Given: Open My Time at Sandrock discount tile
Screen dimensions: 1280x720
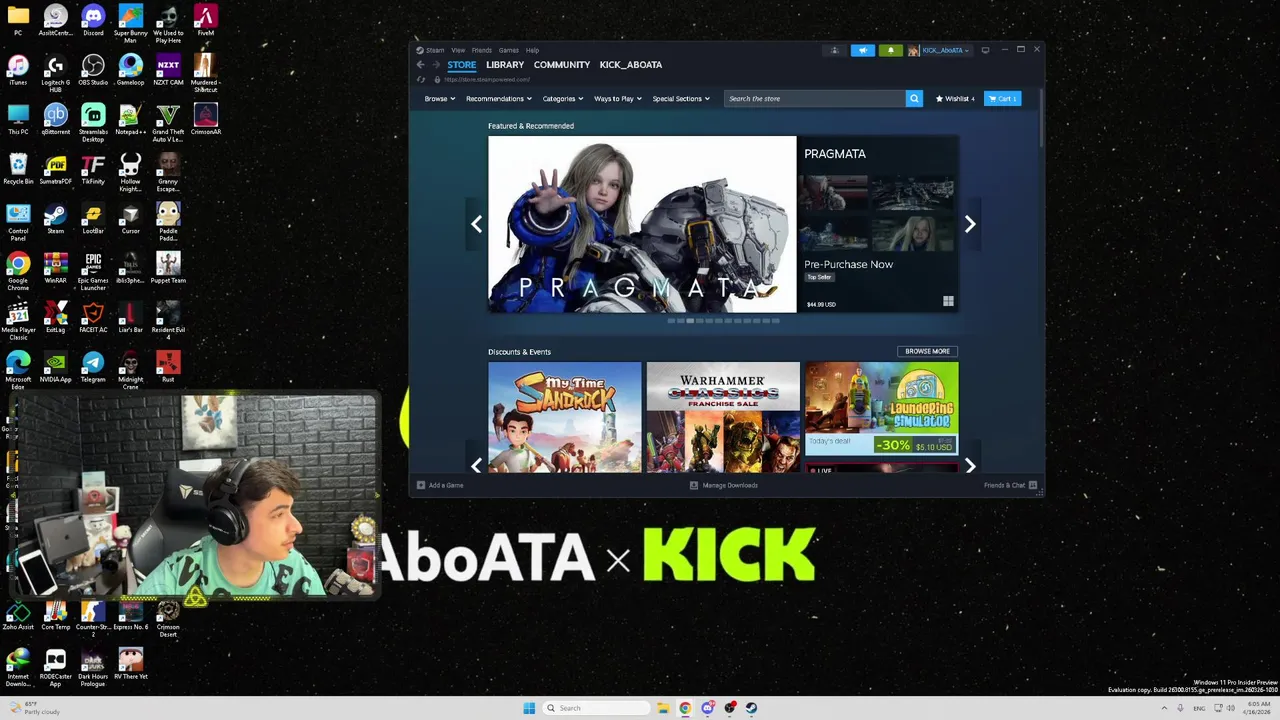Looking at the screenshot, I should point(565,417).
